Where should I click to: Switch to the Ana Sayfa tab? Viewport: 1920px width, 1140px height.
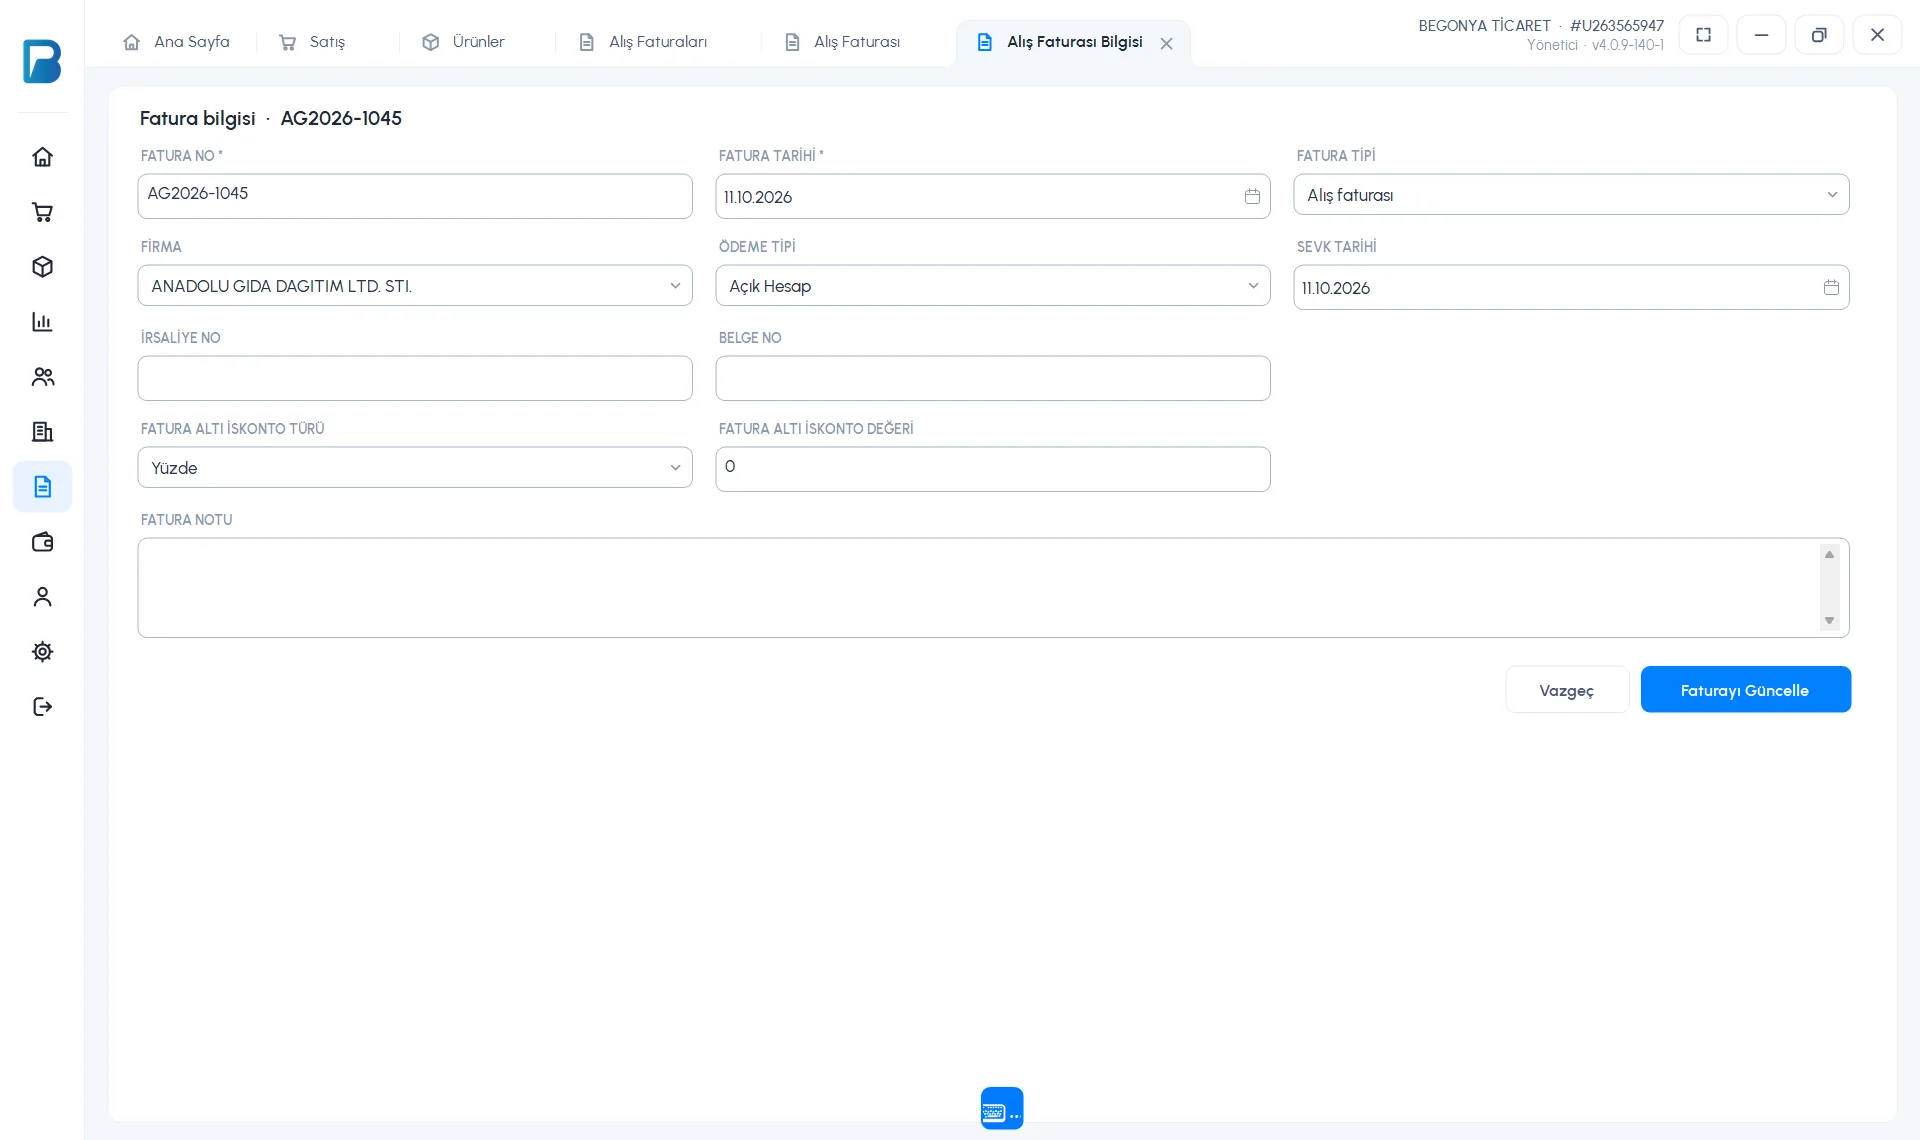[x=177, y=42]
